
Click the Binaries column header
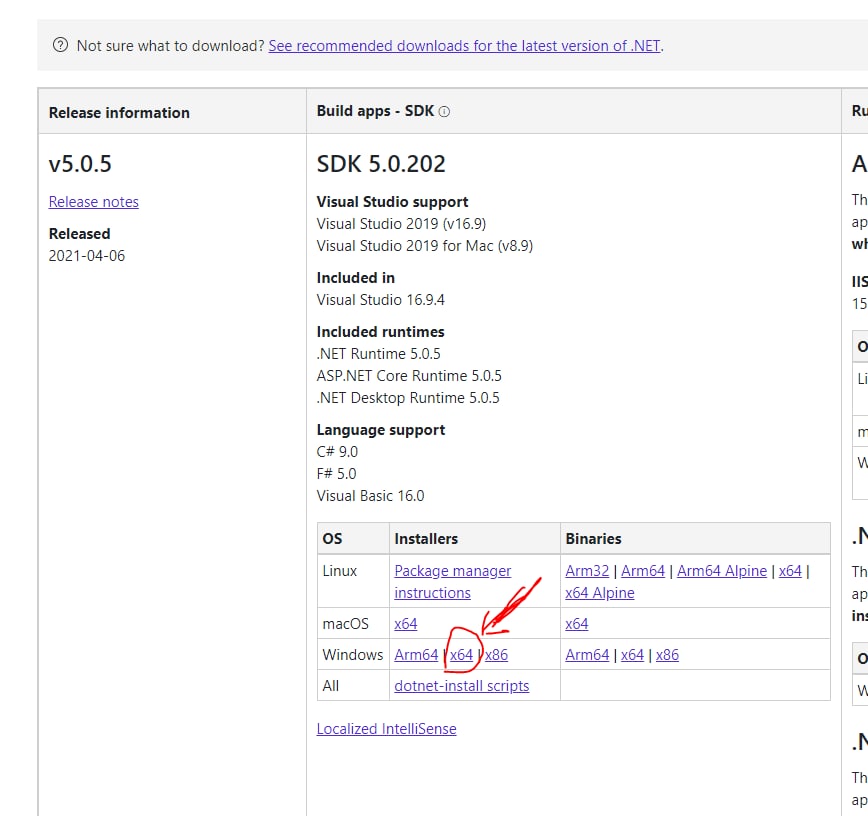(x=593, y=539)
